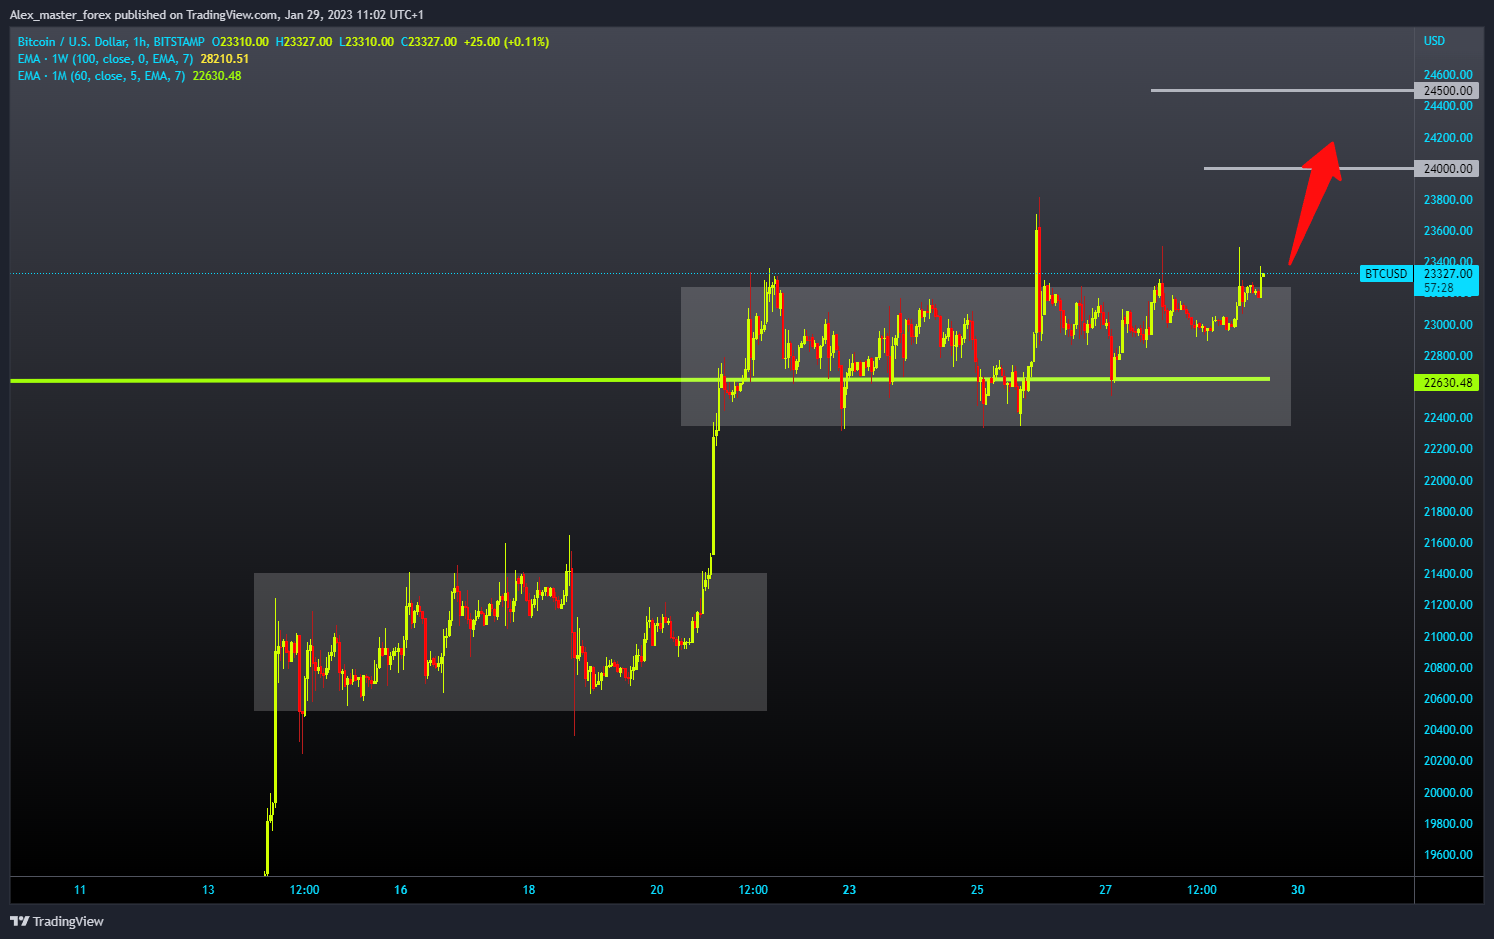Click the open value O23310.00

tap(240, 42)
